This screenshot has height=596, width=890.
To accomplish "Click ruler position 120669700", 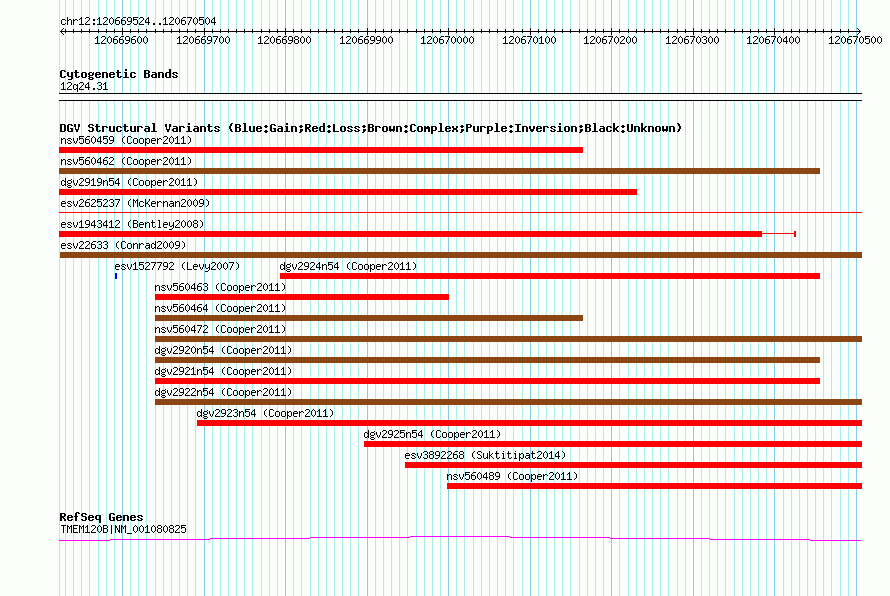I will click(203, 40).
